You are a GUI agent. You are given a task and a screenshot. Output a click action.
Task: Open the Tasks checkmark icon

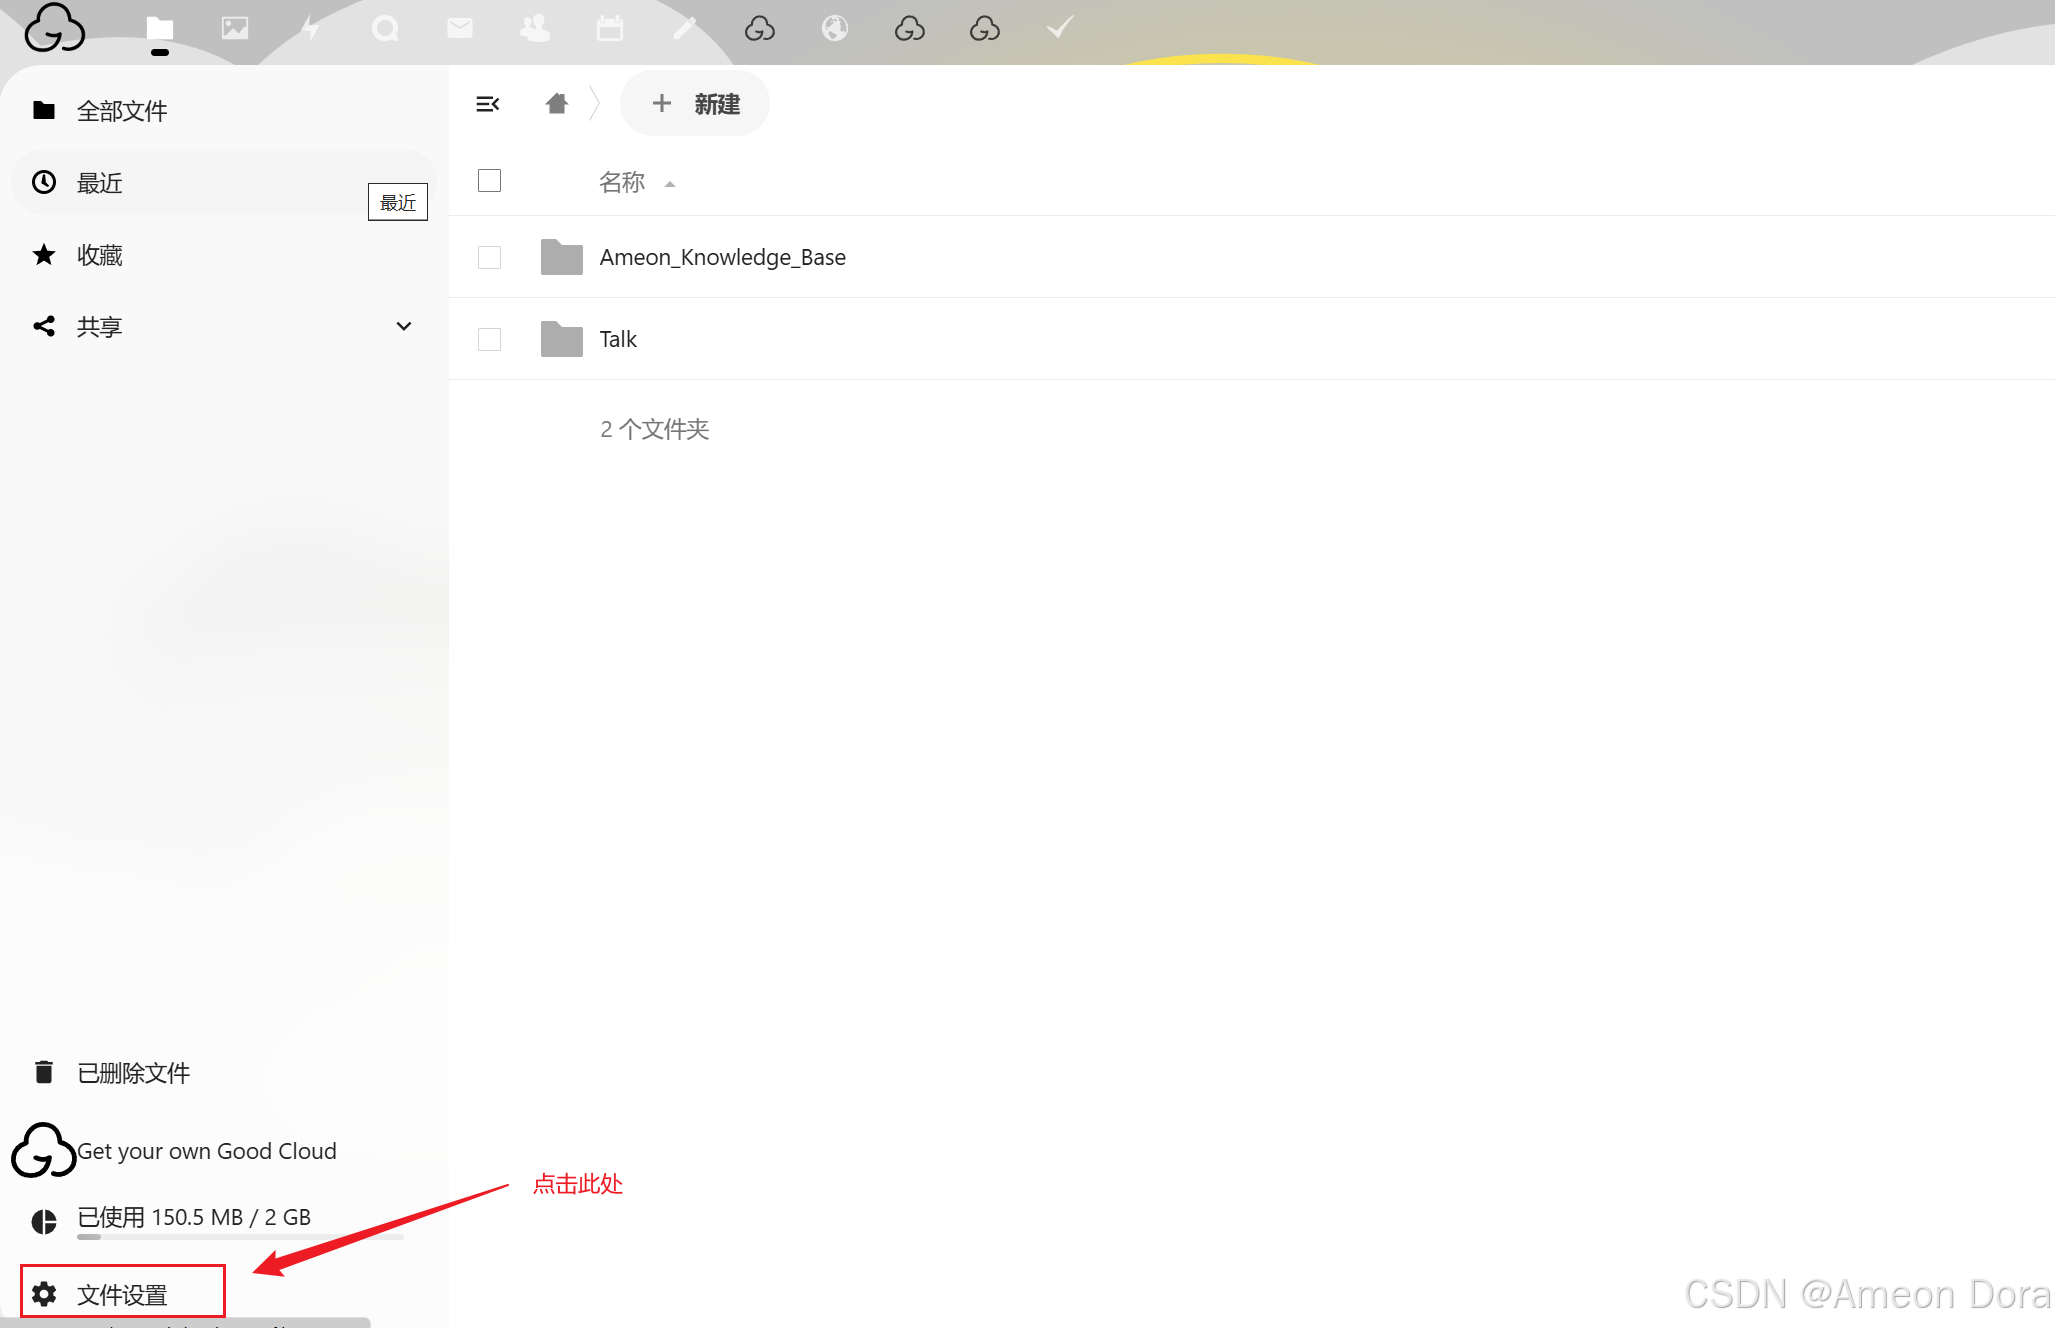[1060, 28]
